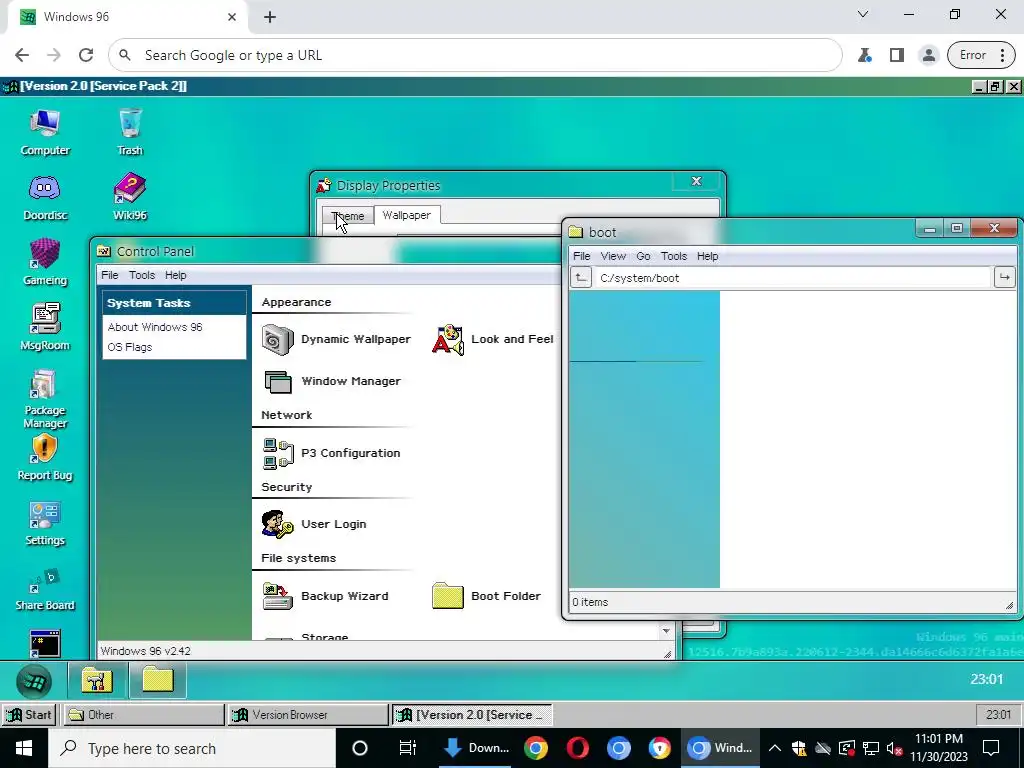This screenshot has height=768, width=1024.
Task: Open the terminal icon below Share Board
Action: pyautogui.click(x=44, y=643)
